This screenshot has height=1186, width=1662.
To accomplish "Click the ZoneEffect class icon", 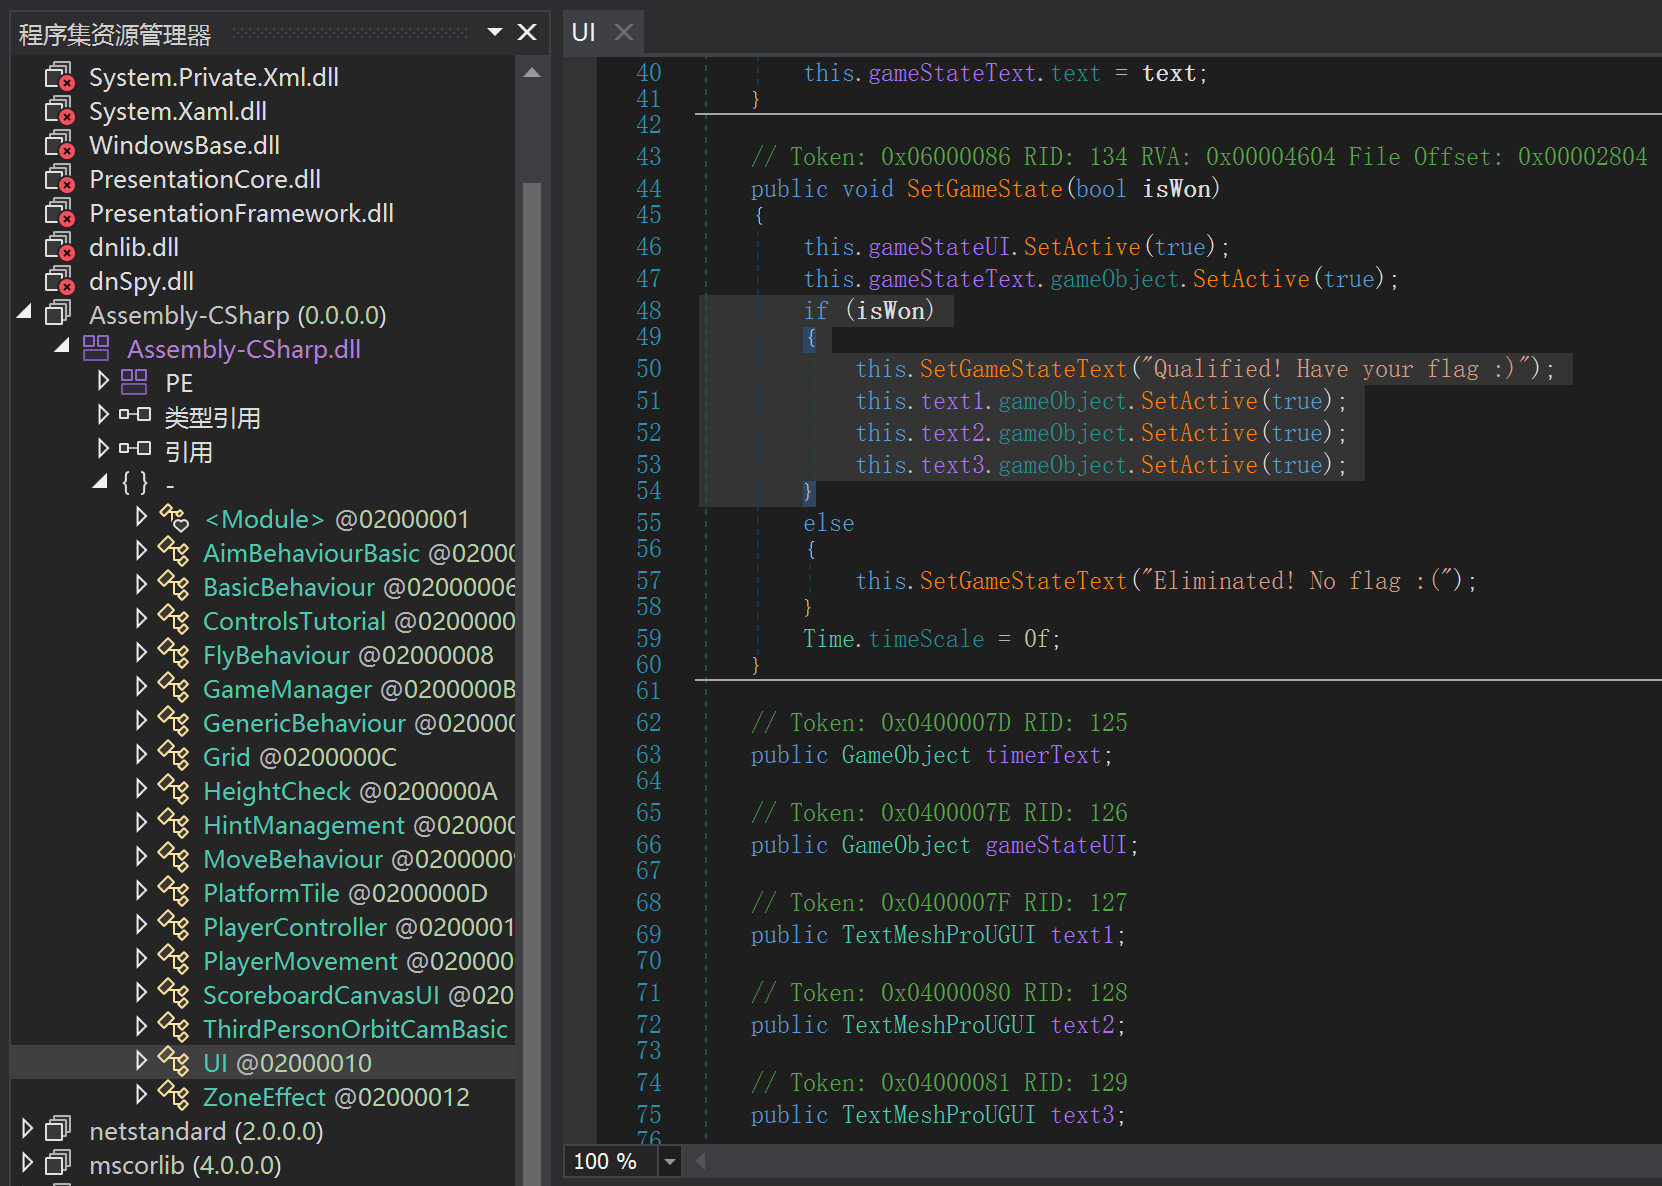I will 174,1096.
